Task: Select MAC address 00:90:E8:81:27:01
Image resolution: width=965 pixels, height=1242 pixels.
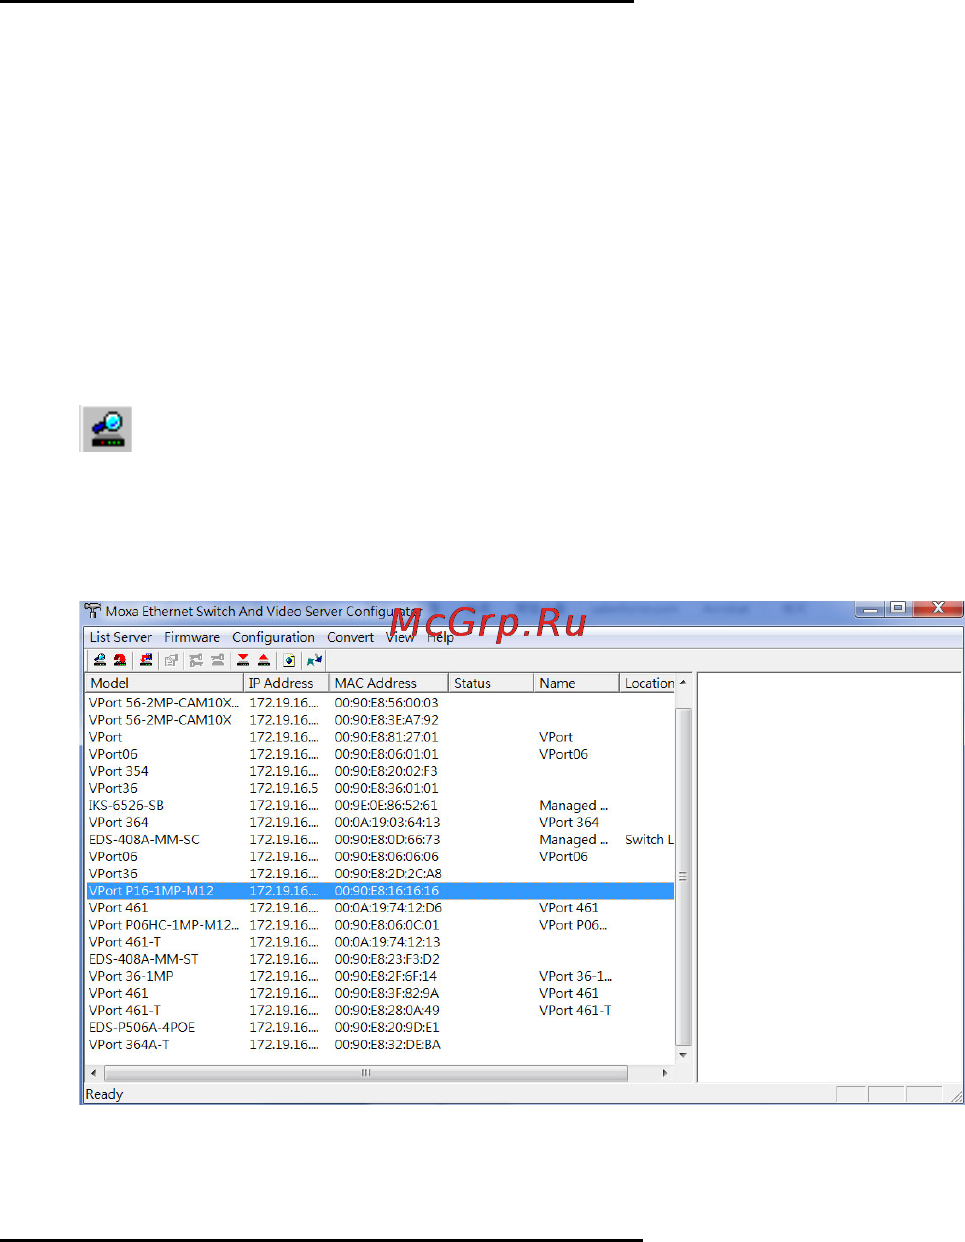Action: pyautogui.click(x=386, y=737)
